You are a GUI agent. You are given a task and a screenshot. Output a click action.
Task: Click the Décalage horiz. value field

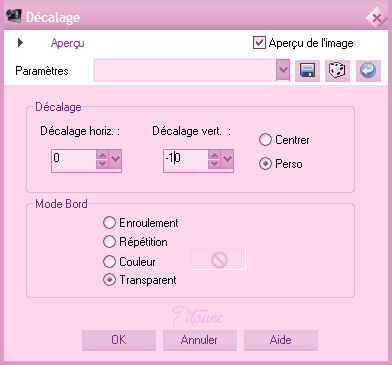point(74,160)
